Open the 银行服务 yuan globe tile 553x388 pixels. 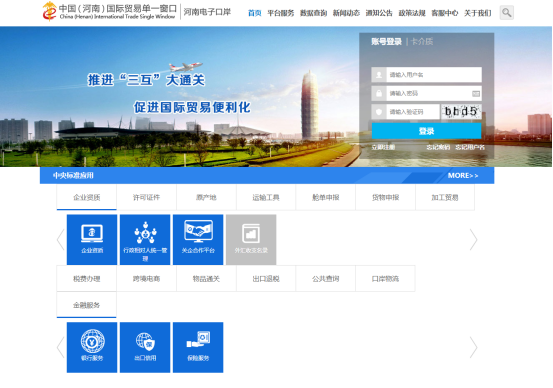pos(92,347)
